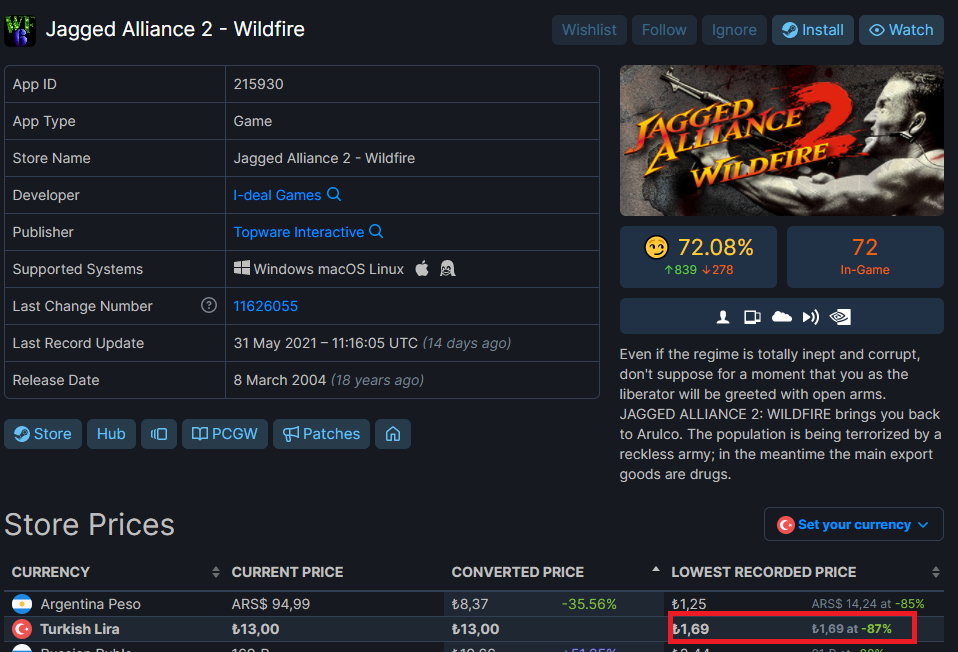Follow this app

(x=664, y=30)
